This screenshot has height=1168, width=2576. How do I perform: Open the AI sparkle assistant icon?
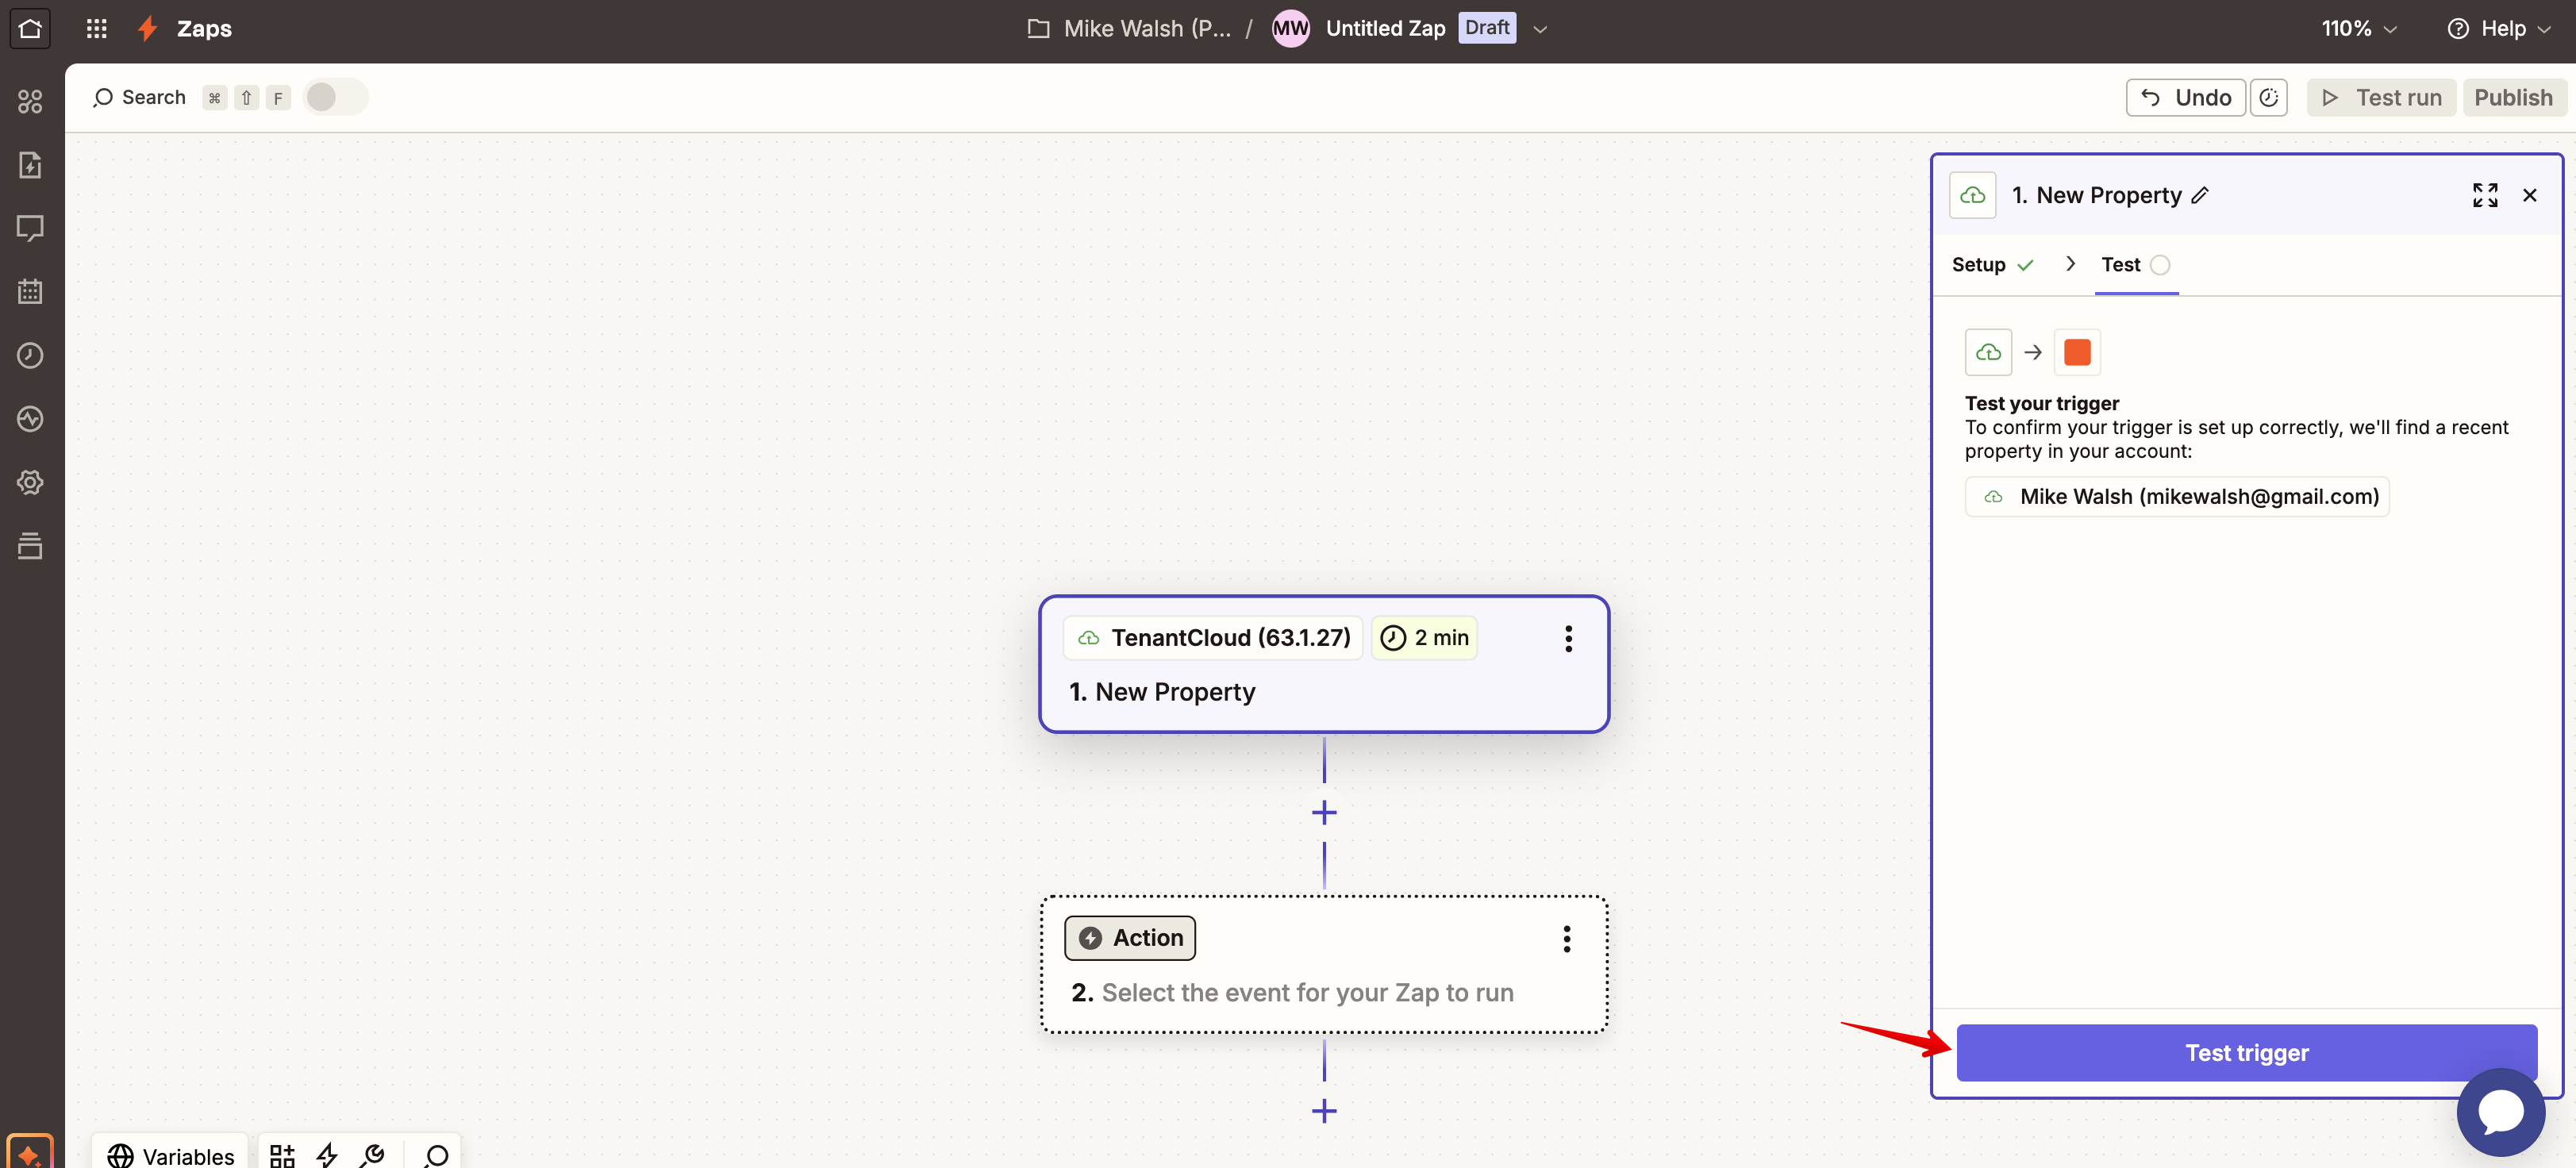coord(29,1152)
